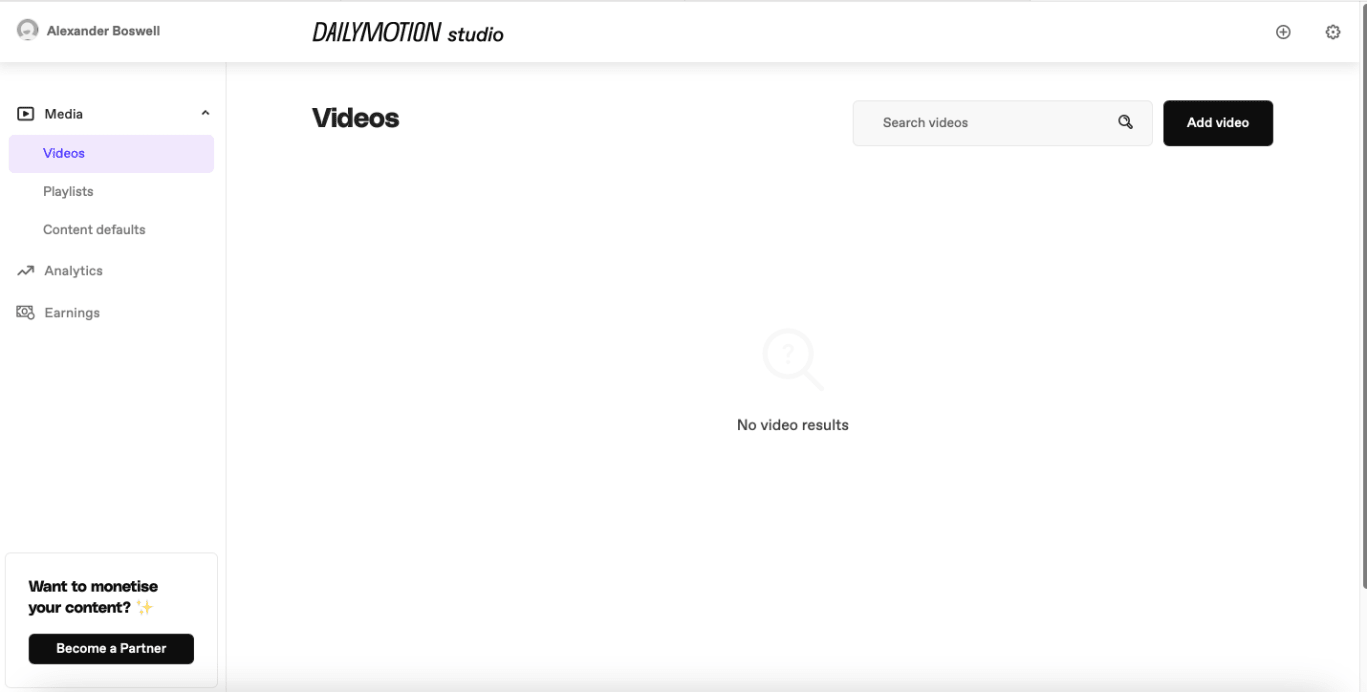
Task: Click the Videos page heading
Action: tap(355, 118)
